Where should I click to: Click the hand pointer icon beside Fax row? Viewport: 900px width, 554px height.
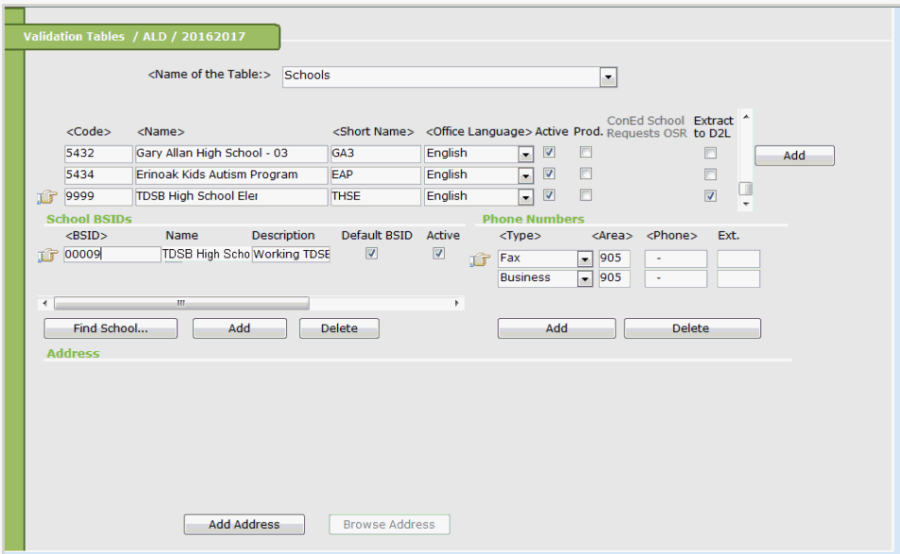point(480,260)
